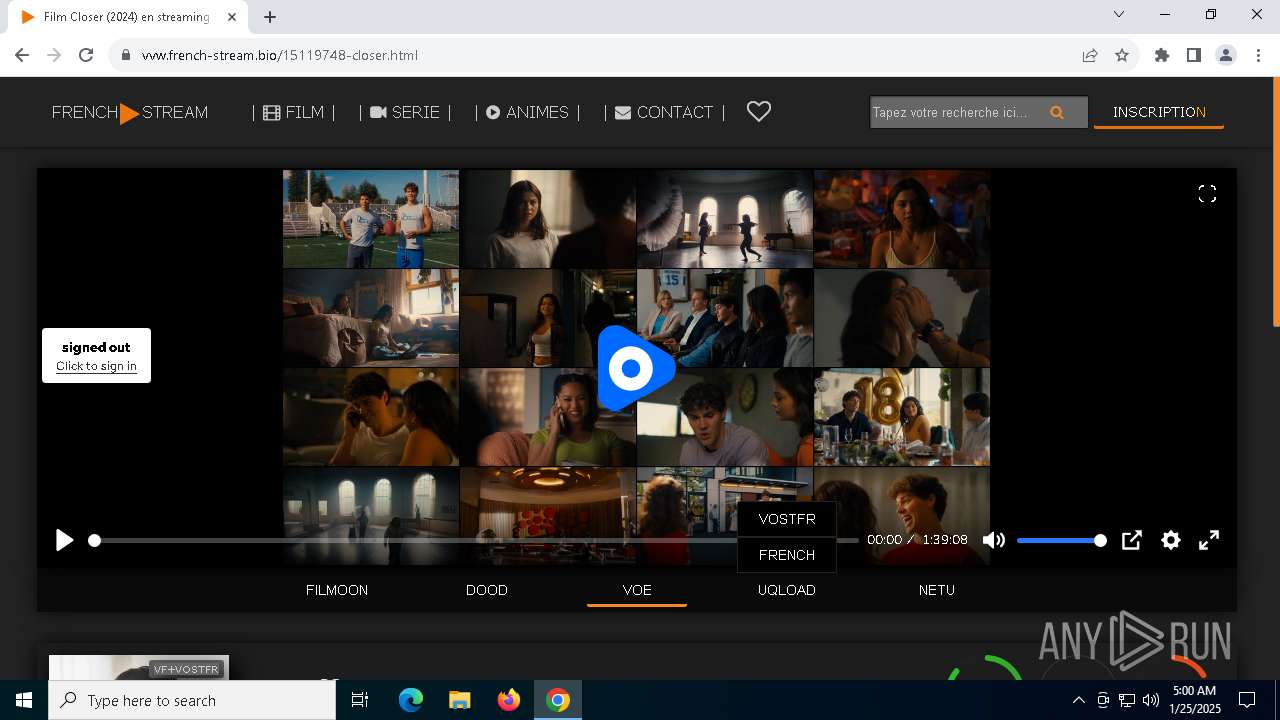Reload the current page
The width and height of the screenshot is (1280, 720).
pyautogui.click(x=86, y=55)
